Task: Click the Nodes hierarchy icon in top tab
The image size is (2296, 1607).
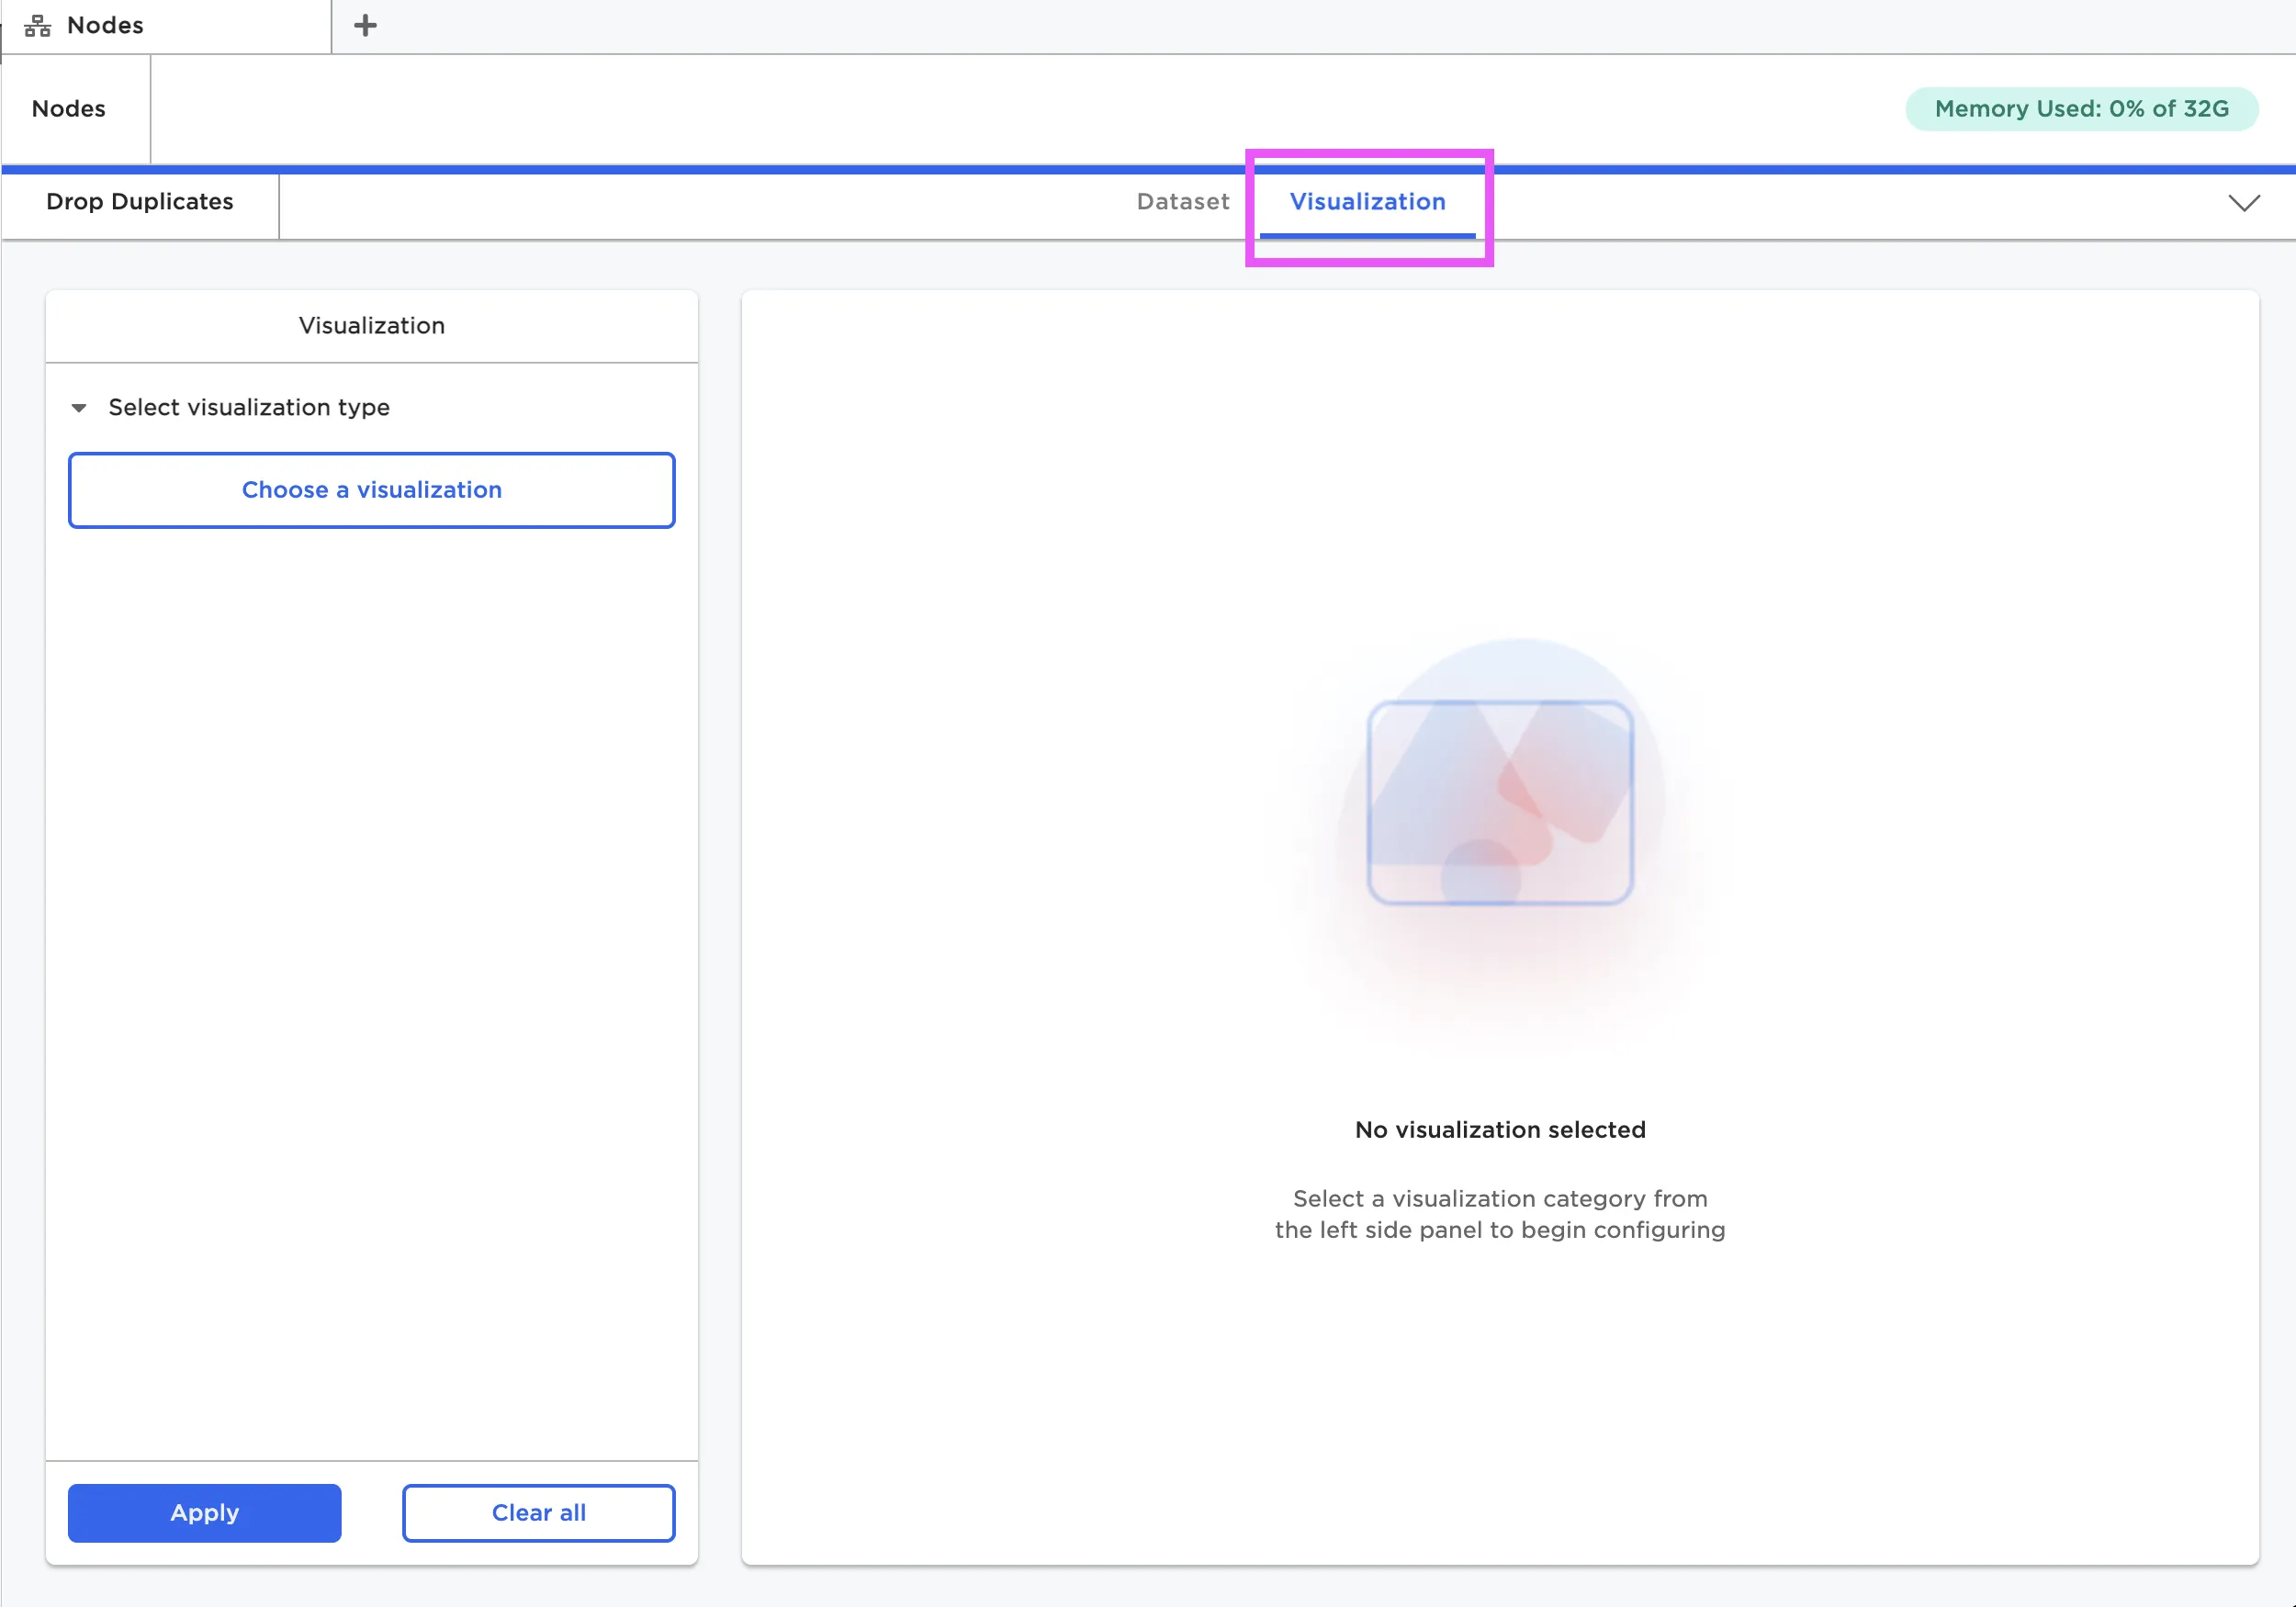Action: (x=37, y=26)
